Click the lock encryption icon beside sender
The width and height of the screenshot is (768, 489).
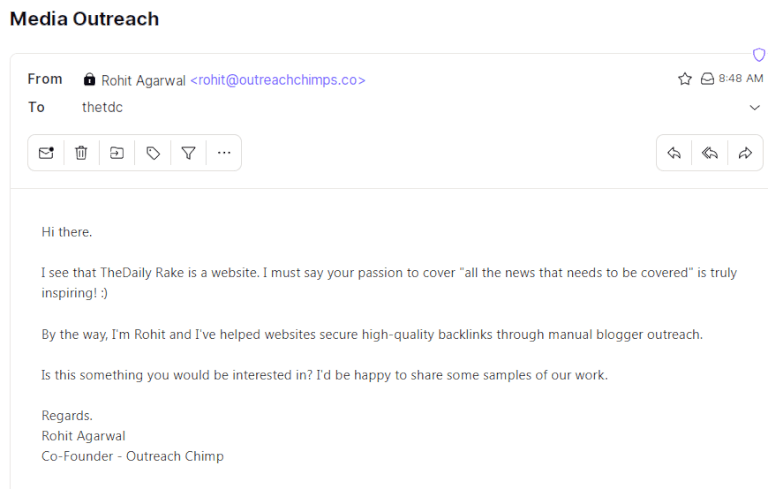click(x=89, y=79)
